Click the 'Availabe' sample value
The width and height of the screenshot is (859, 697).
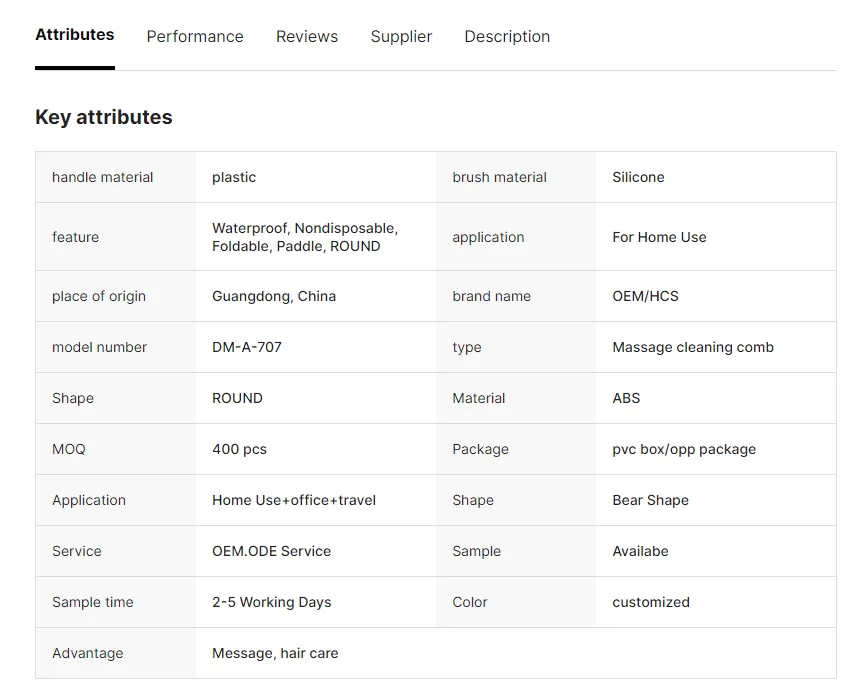tap(640, 551)
